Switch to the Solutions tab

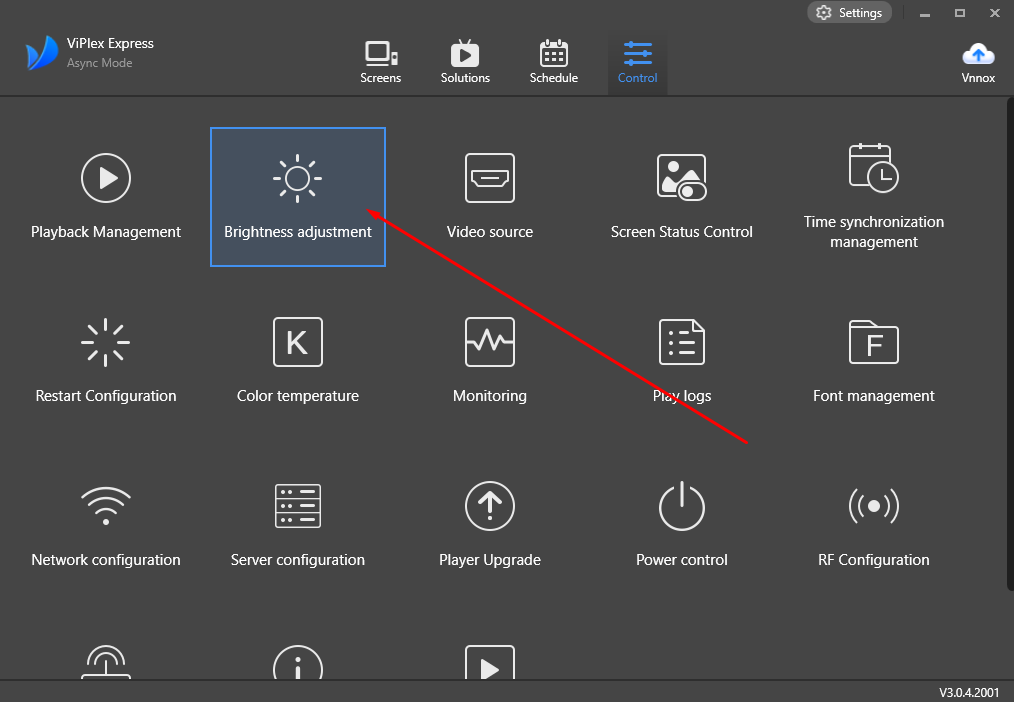(x=465, y=63)
